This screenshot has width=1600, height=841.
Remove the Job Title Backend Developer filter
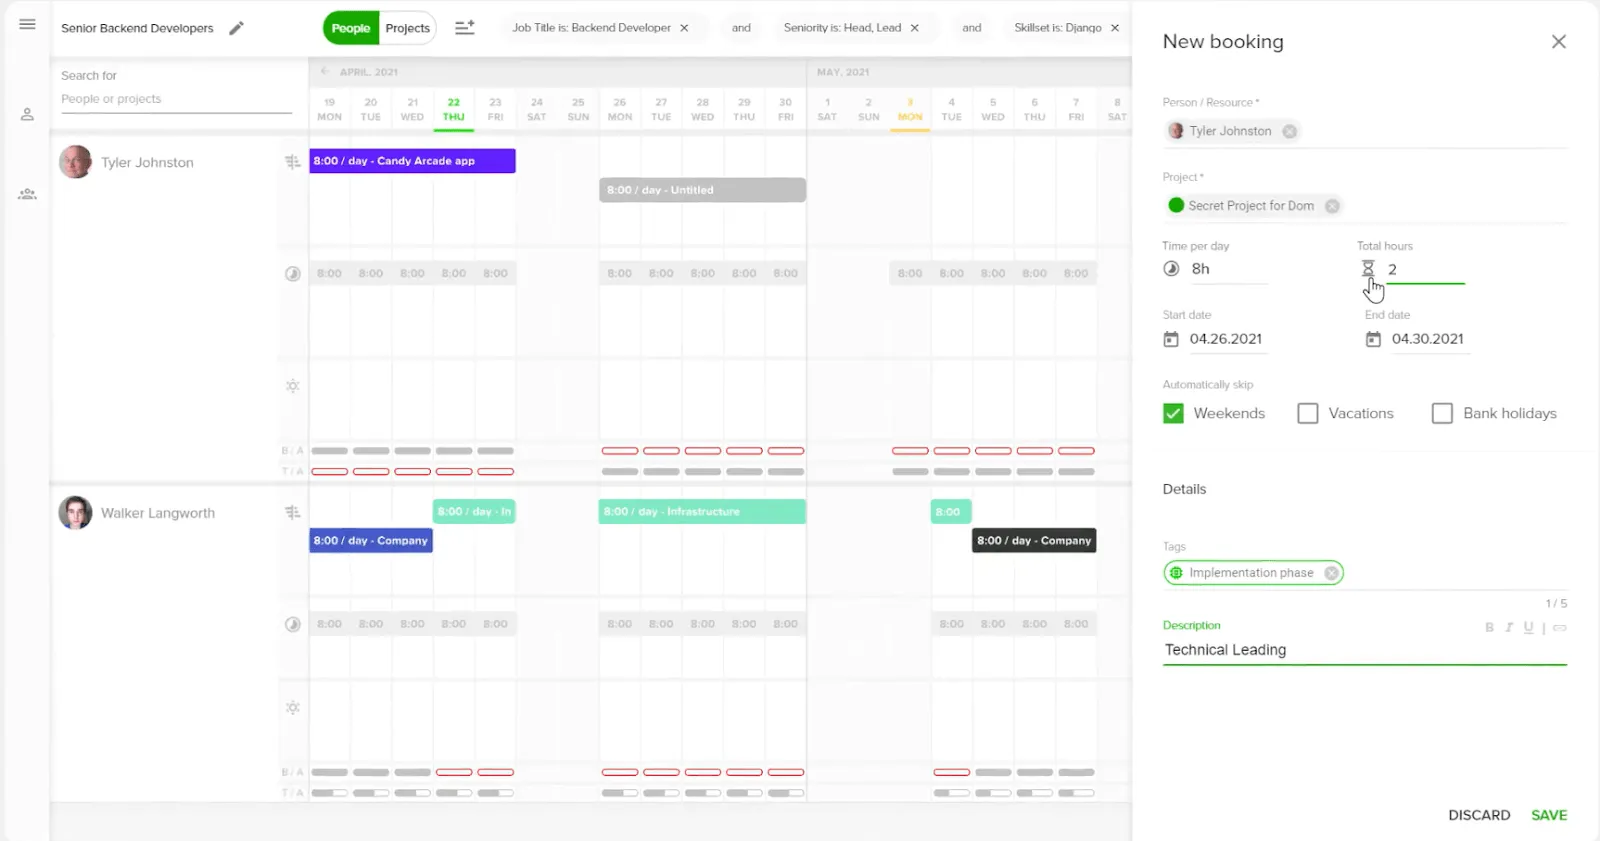coord(684,28)
